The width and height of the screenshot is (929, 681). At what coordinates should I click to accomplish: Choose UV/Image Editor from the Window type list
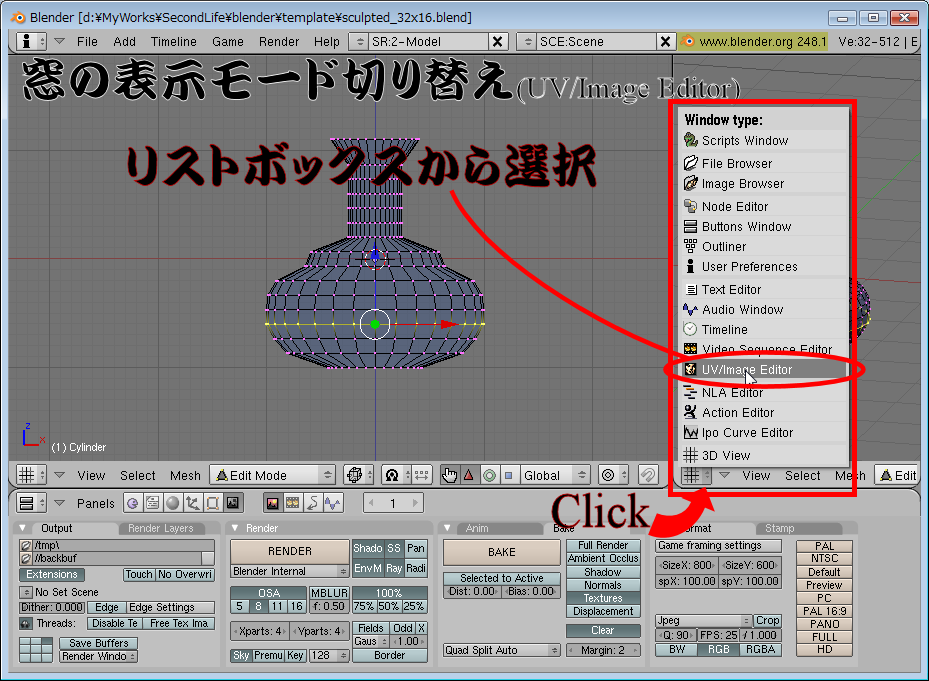(x=764, y=370)
